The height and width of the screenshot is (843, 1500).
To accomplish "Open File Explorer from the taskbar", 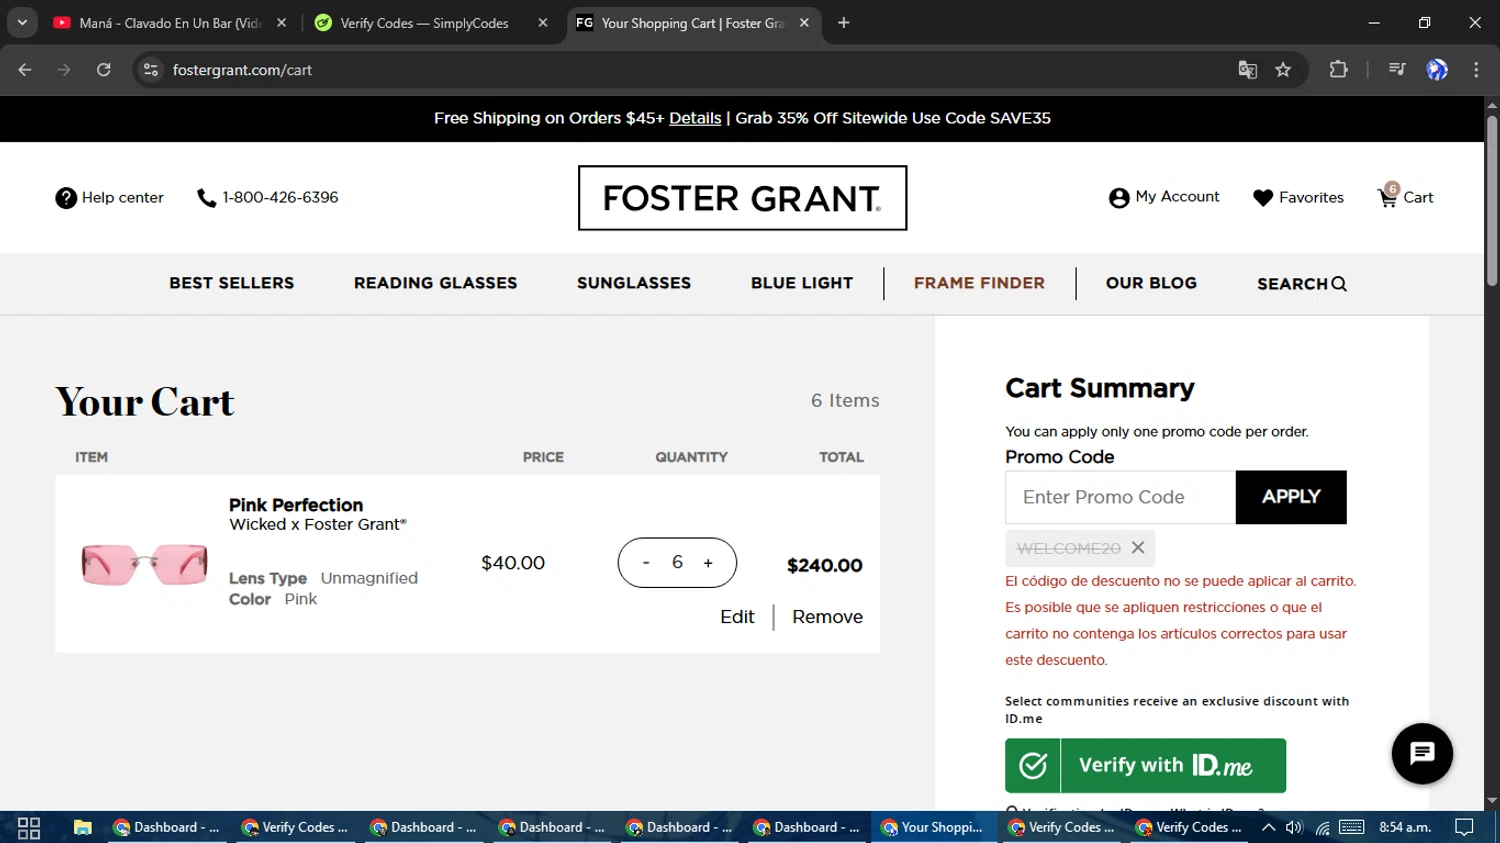I will pyautogui.click(x=82, y=827).
